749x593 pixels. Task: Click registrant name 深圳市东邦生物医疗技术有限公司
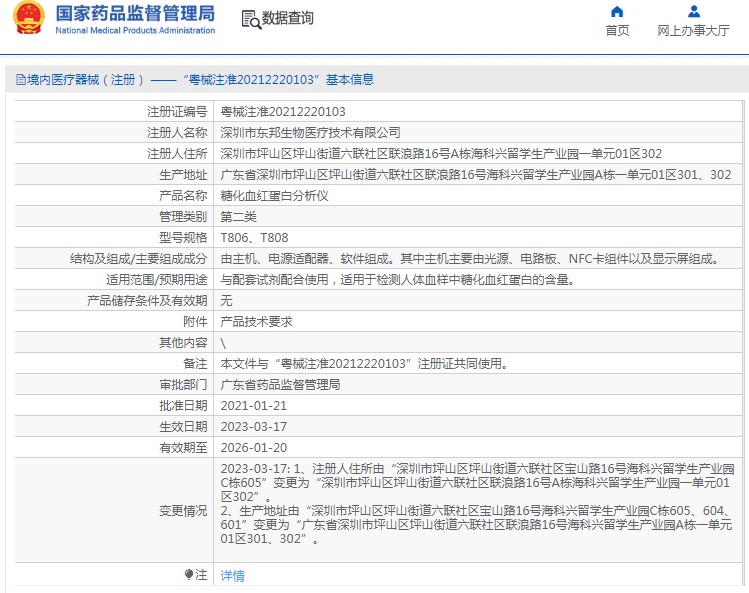(x=310, y=132)
